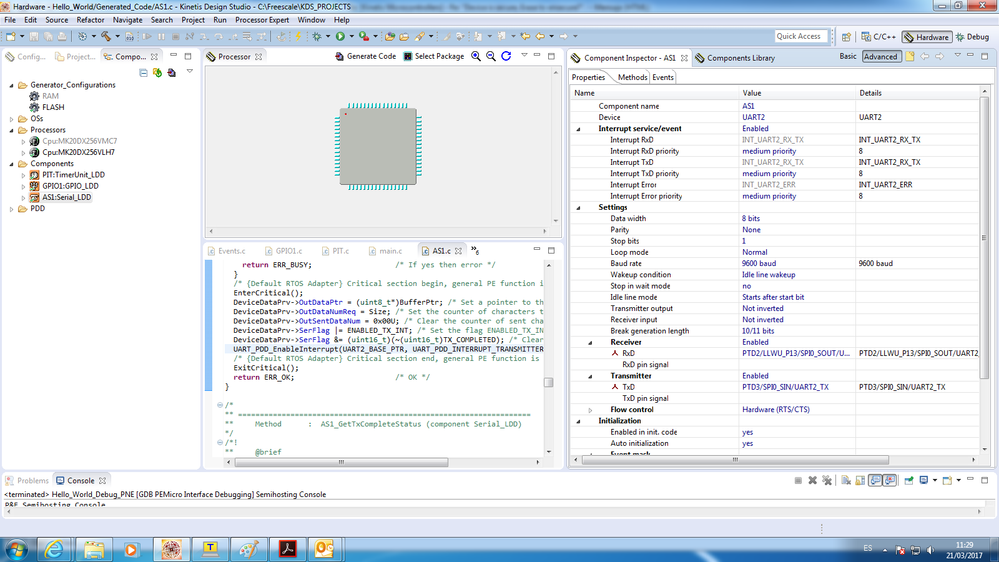
Task: Switch to the Methods tab
Action: pos(631,77)
